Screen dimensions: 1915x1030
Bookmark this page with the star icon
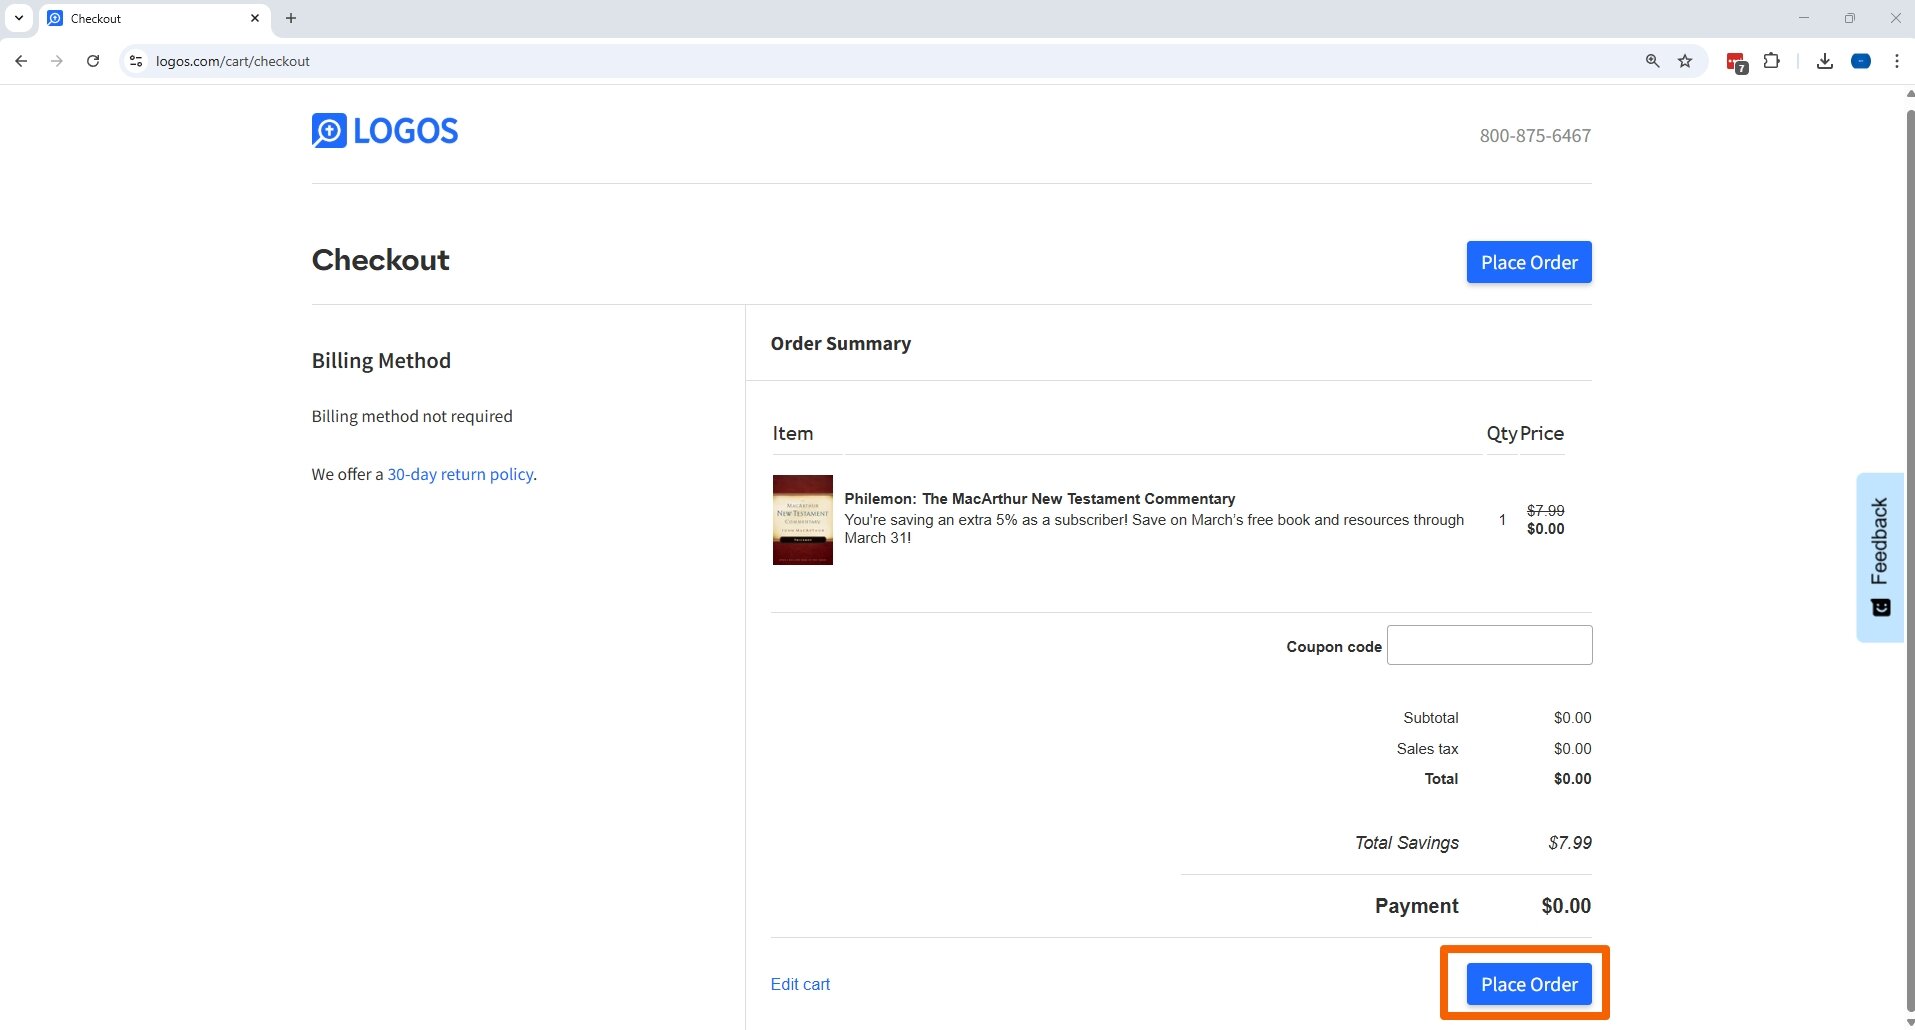click(x=1685, y=61)
